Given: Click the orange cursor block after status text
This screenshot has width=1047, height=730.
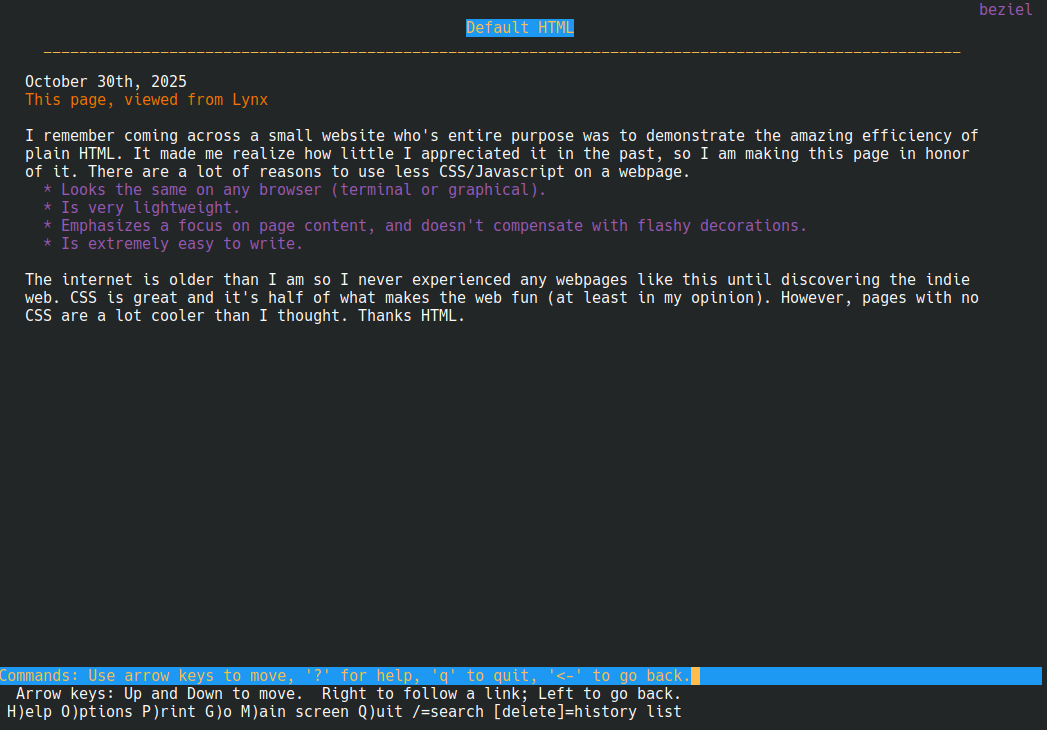Looking at the screenshot, I should tap(695, 676).
